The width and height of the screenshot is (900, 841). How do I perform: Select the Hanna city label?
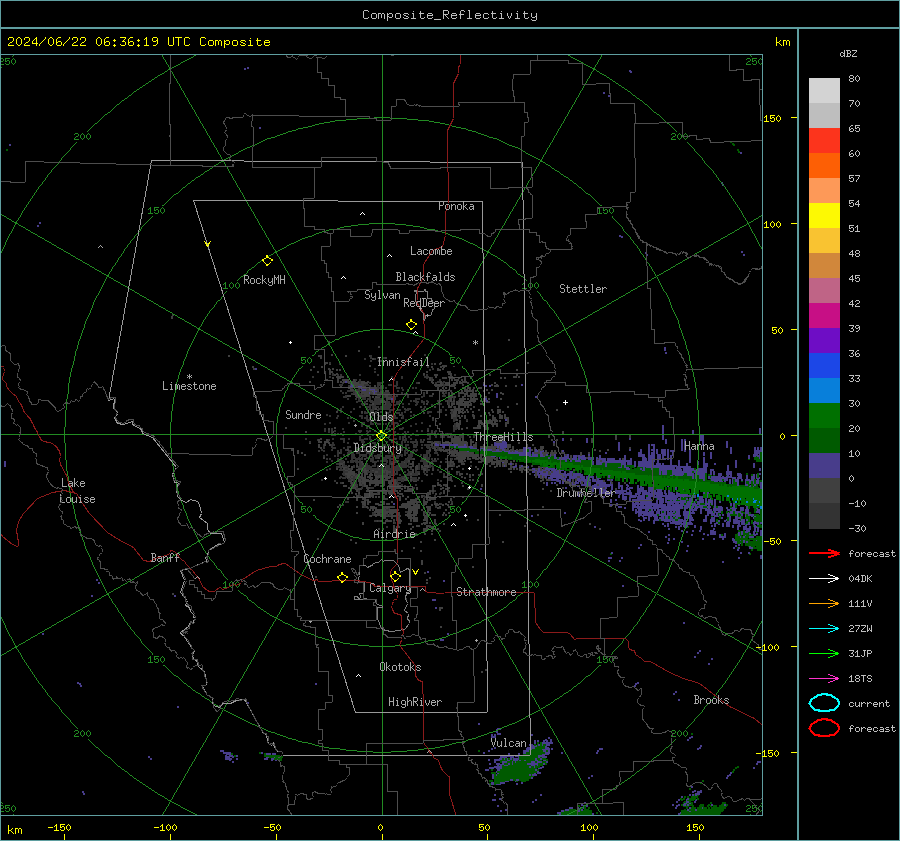[x=699, y=446]
